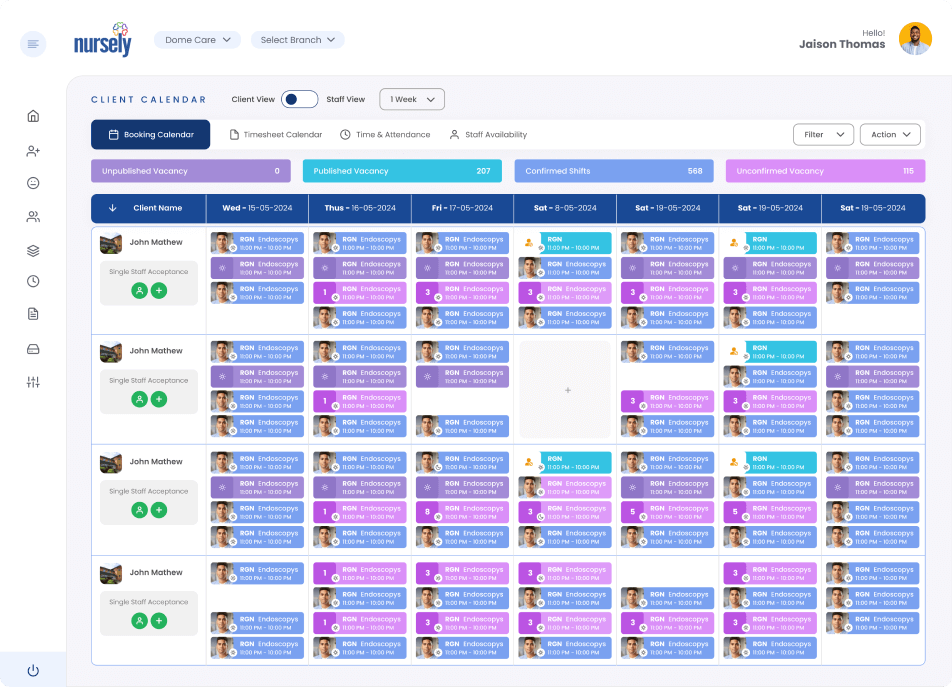Screen dimensions: 952x687
Task: Open the clock sidebar icon
Action: [33, 281]
